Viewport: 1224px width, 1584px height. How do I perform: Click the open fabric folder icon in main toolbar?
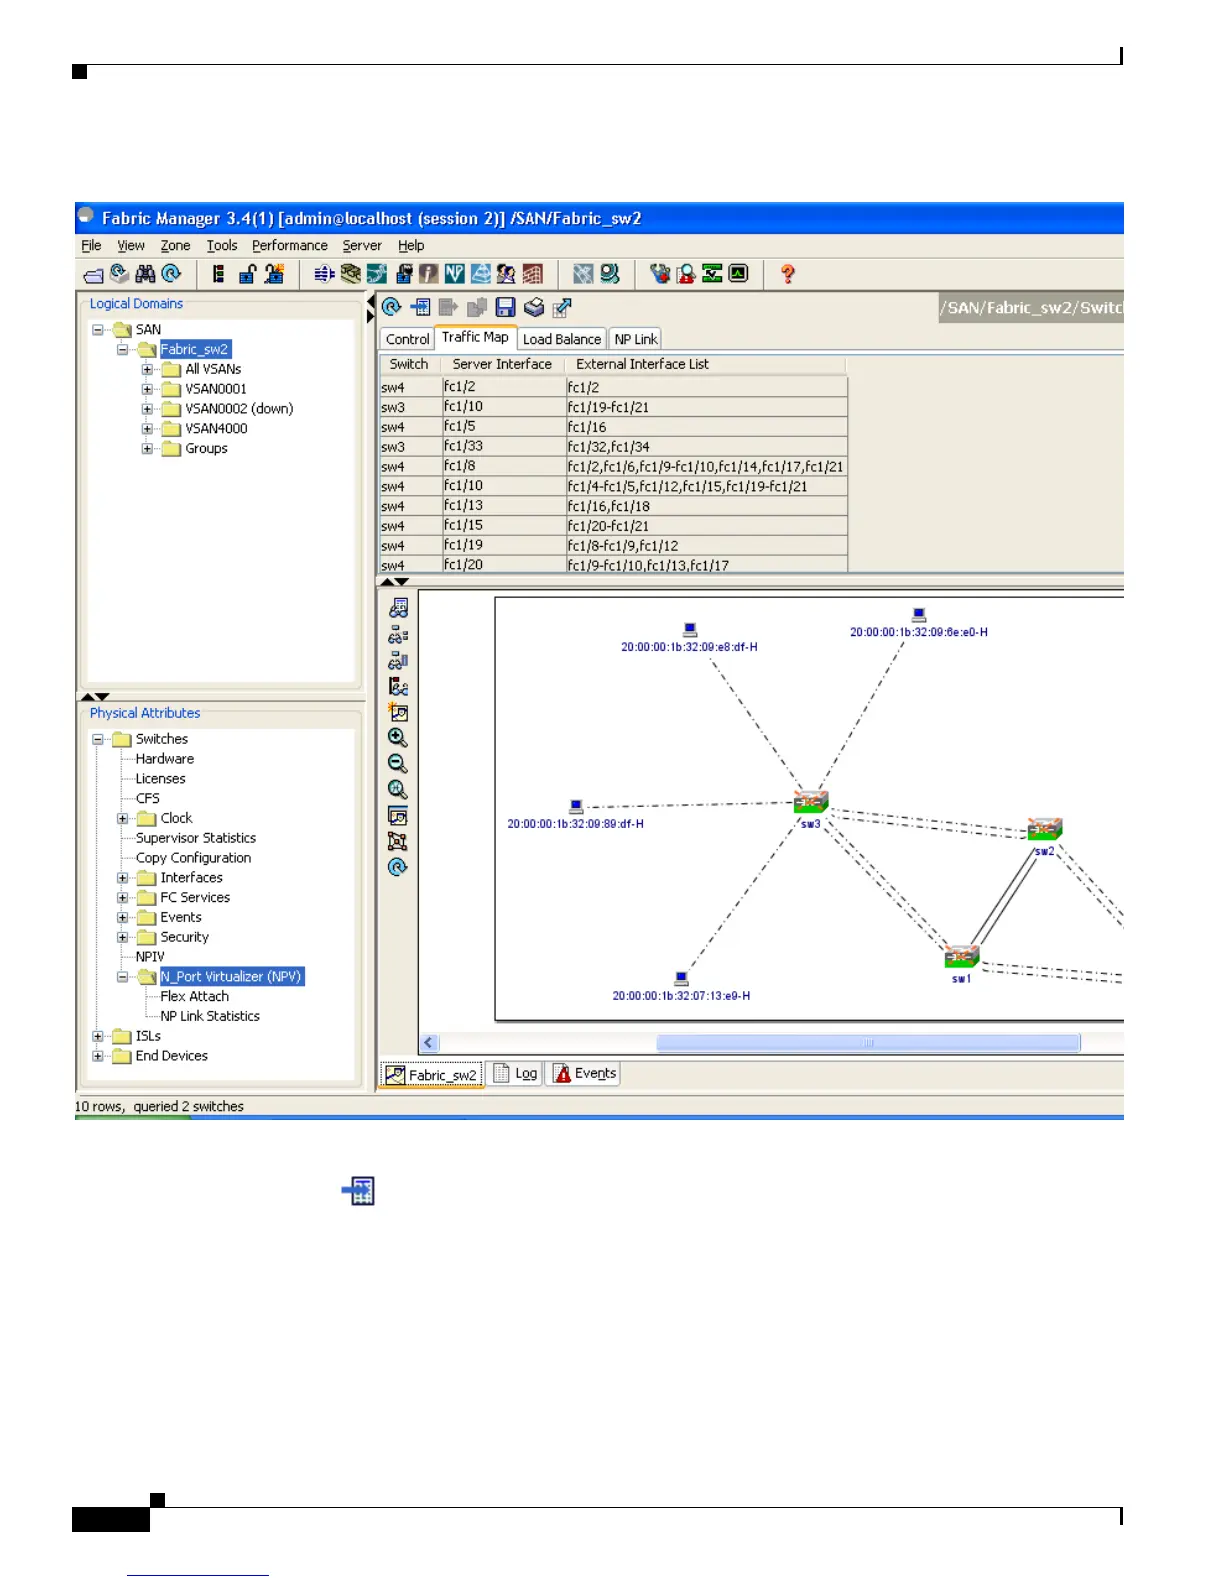(x=94, y=274)
